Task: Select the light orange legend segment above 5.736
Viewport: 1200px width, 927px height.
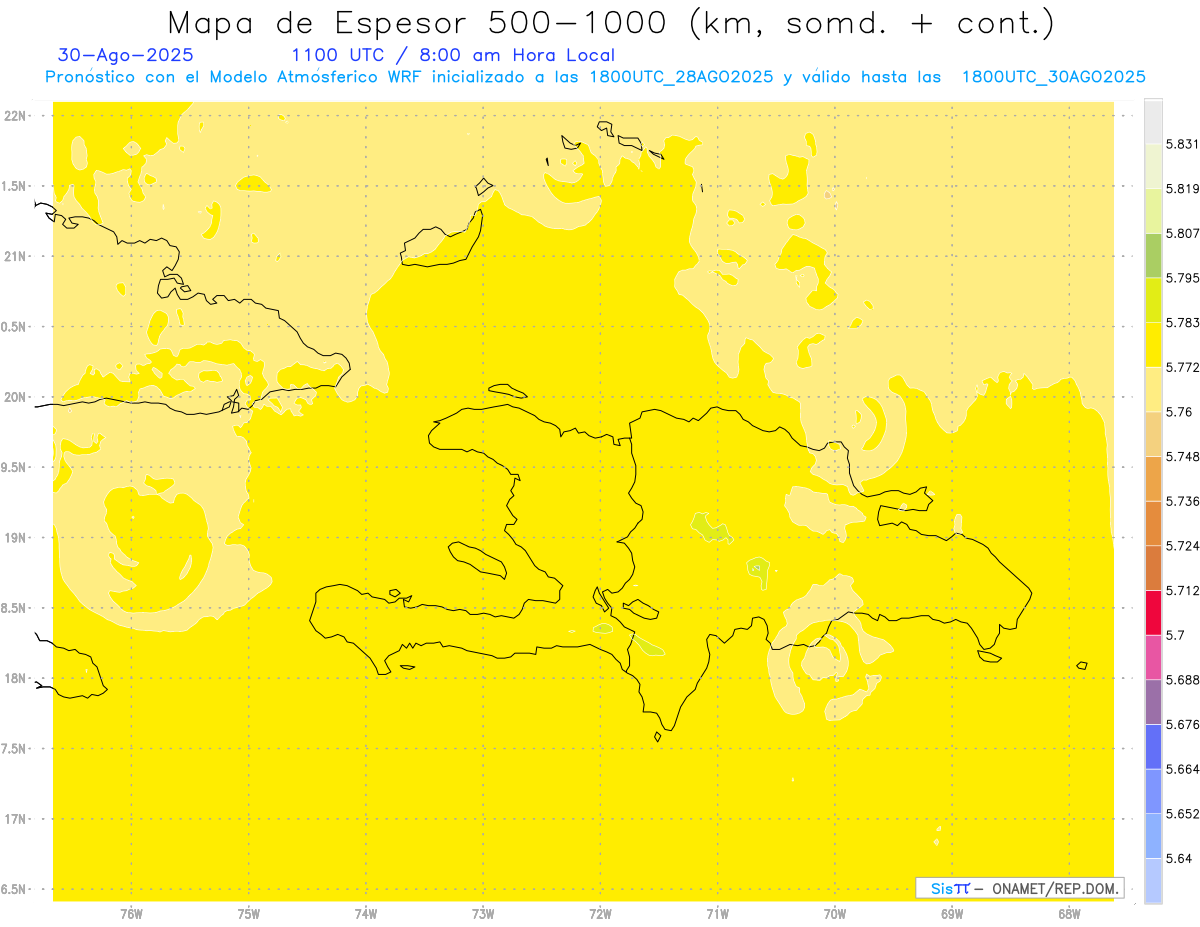Action: tap(1153, 478)
